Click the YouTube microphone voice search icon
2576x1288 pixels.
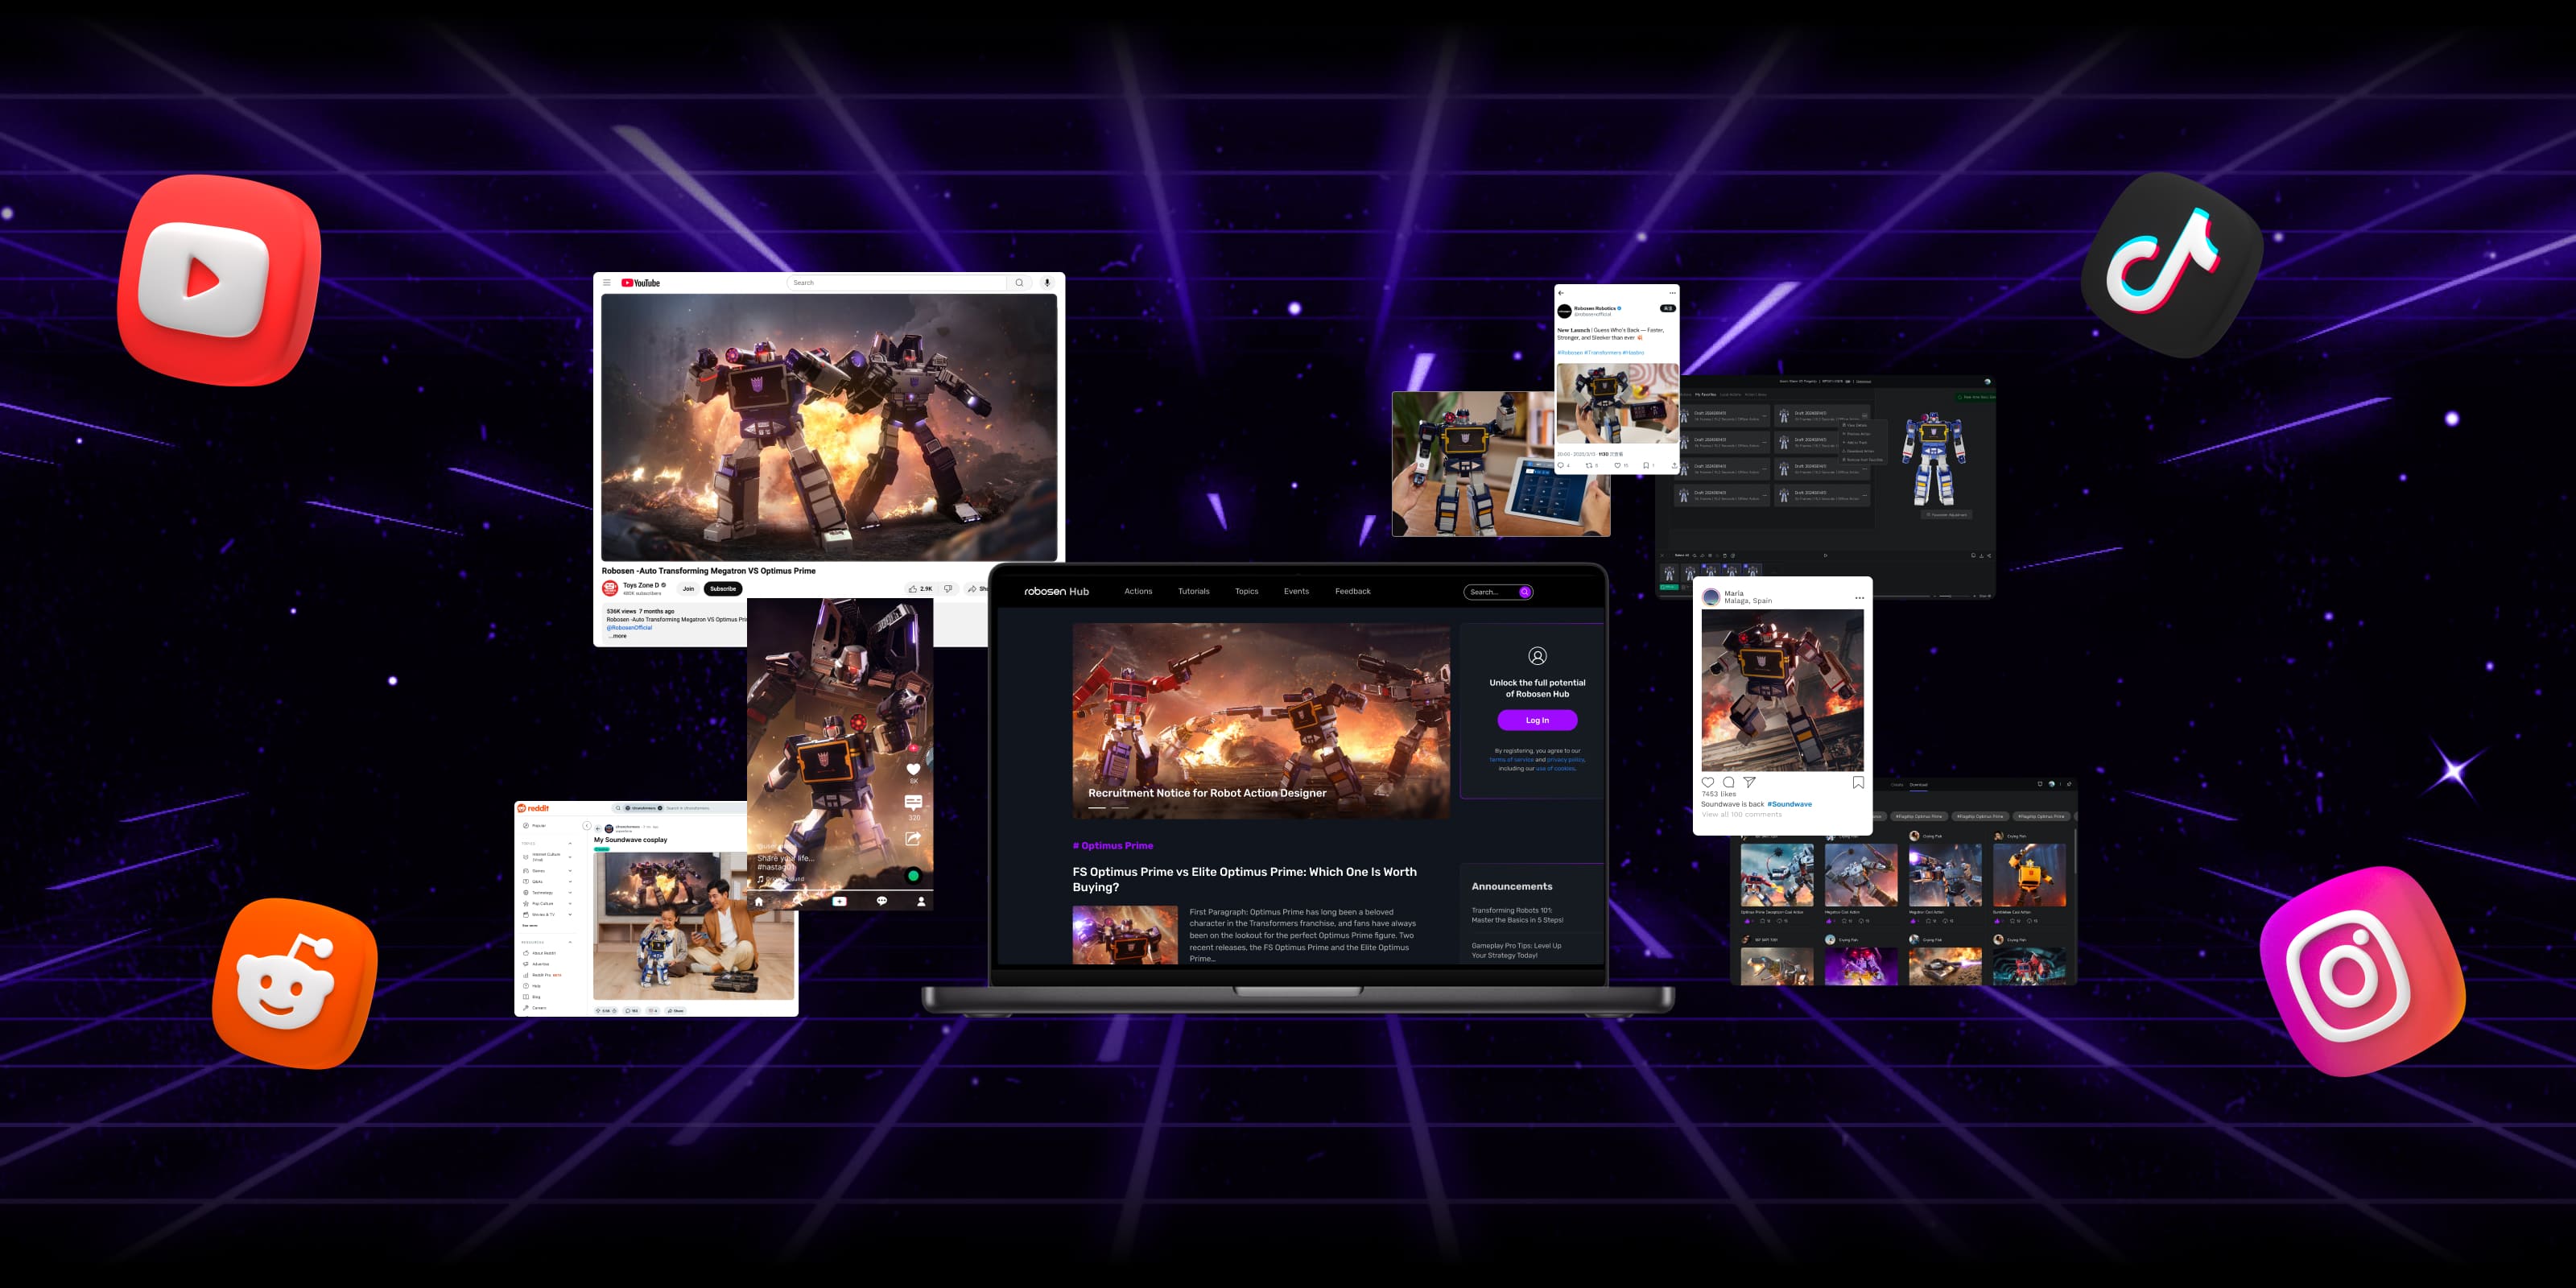click(x=1047, y=283)
